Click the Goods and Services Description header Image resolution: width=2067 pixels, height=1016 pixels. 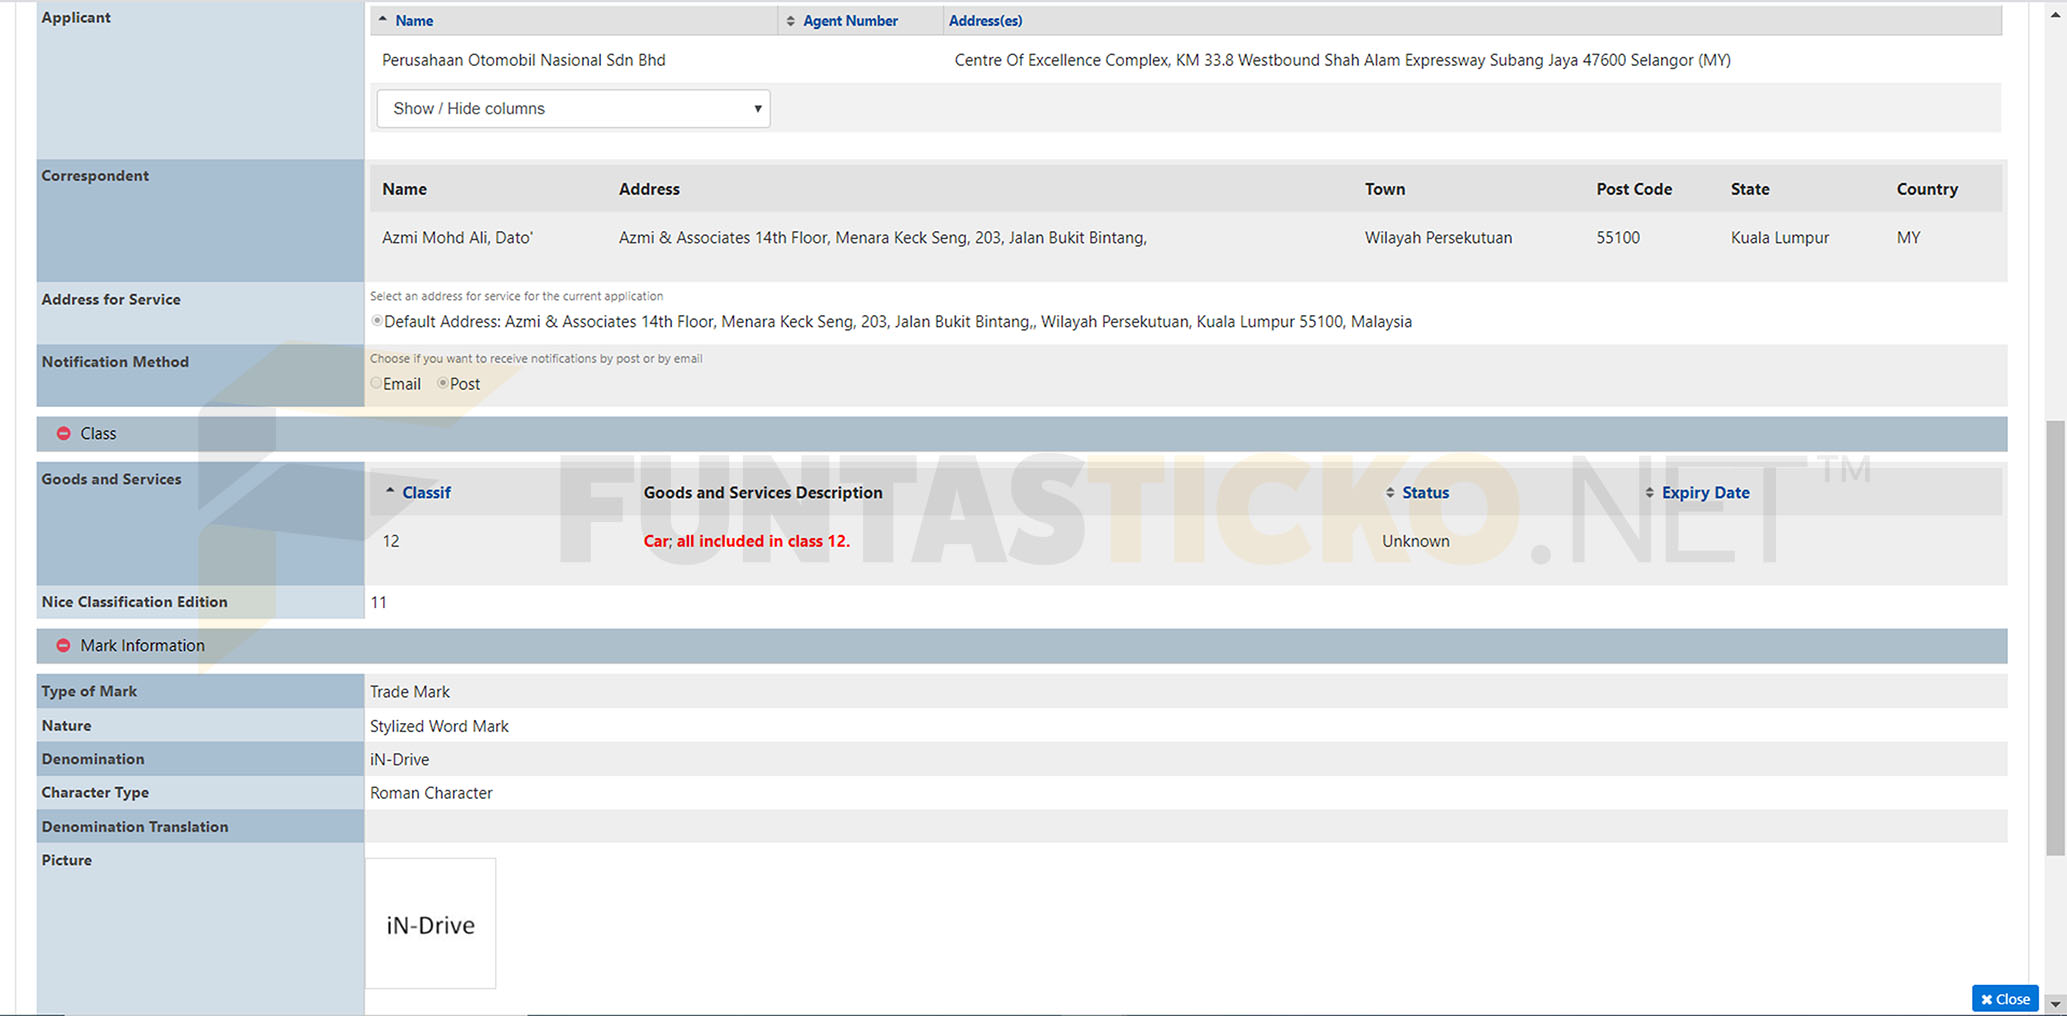[x=763, y=492]
